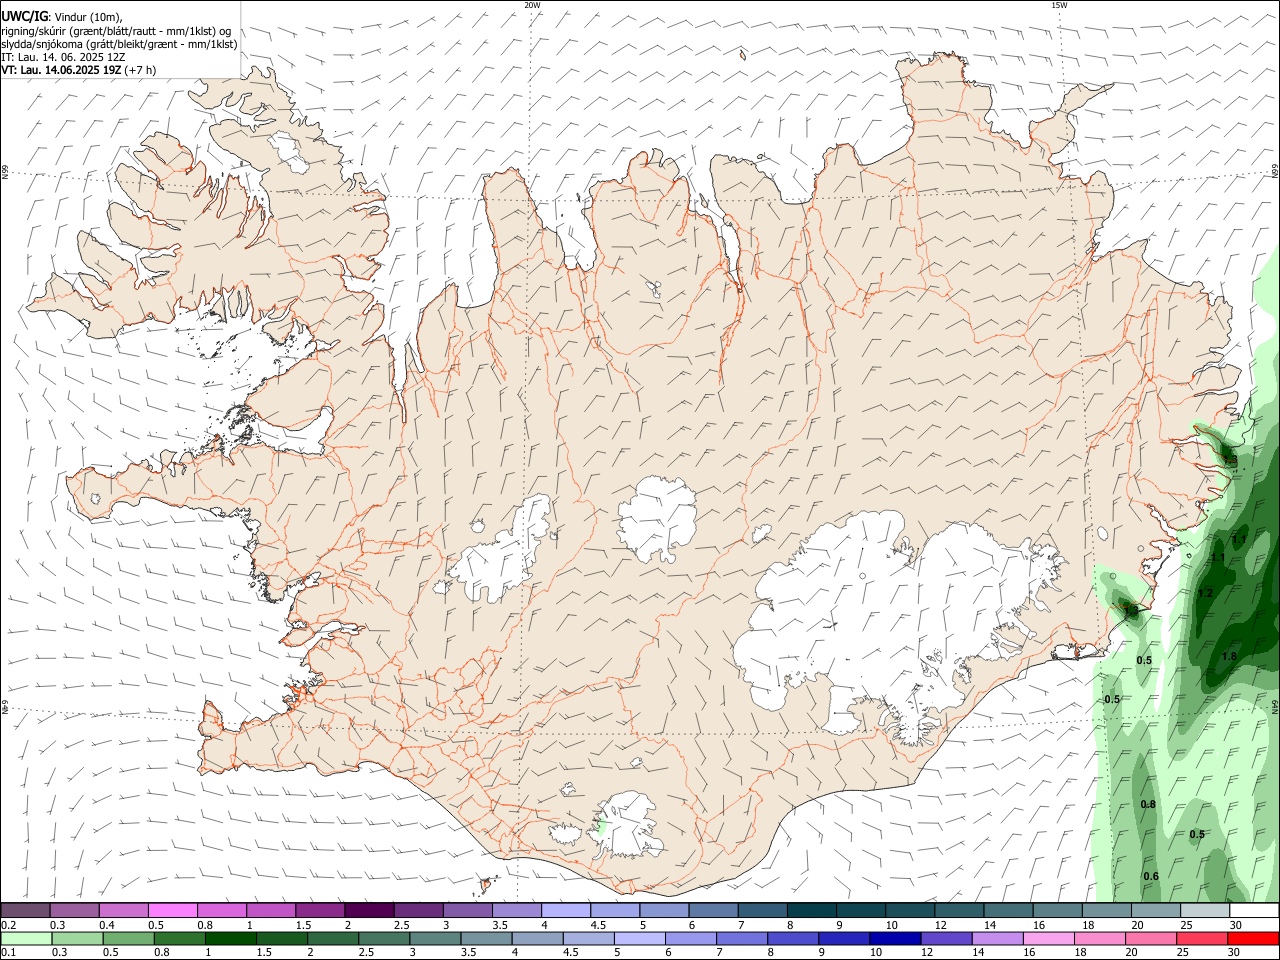Select the crimson 25–30 rain swatch
Screen dimensions: 1280x960
coord(1203,939)
